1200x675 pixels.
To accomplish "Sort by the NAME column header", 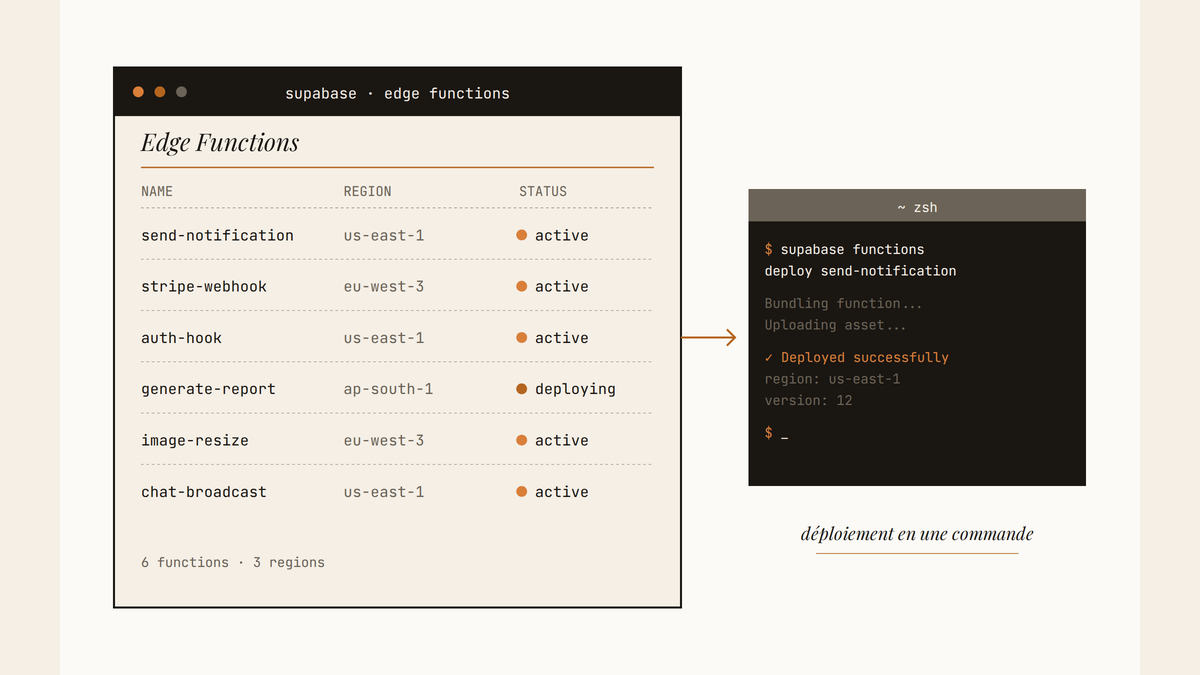I will 157,191.
